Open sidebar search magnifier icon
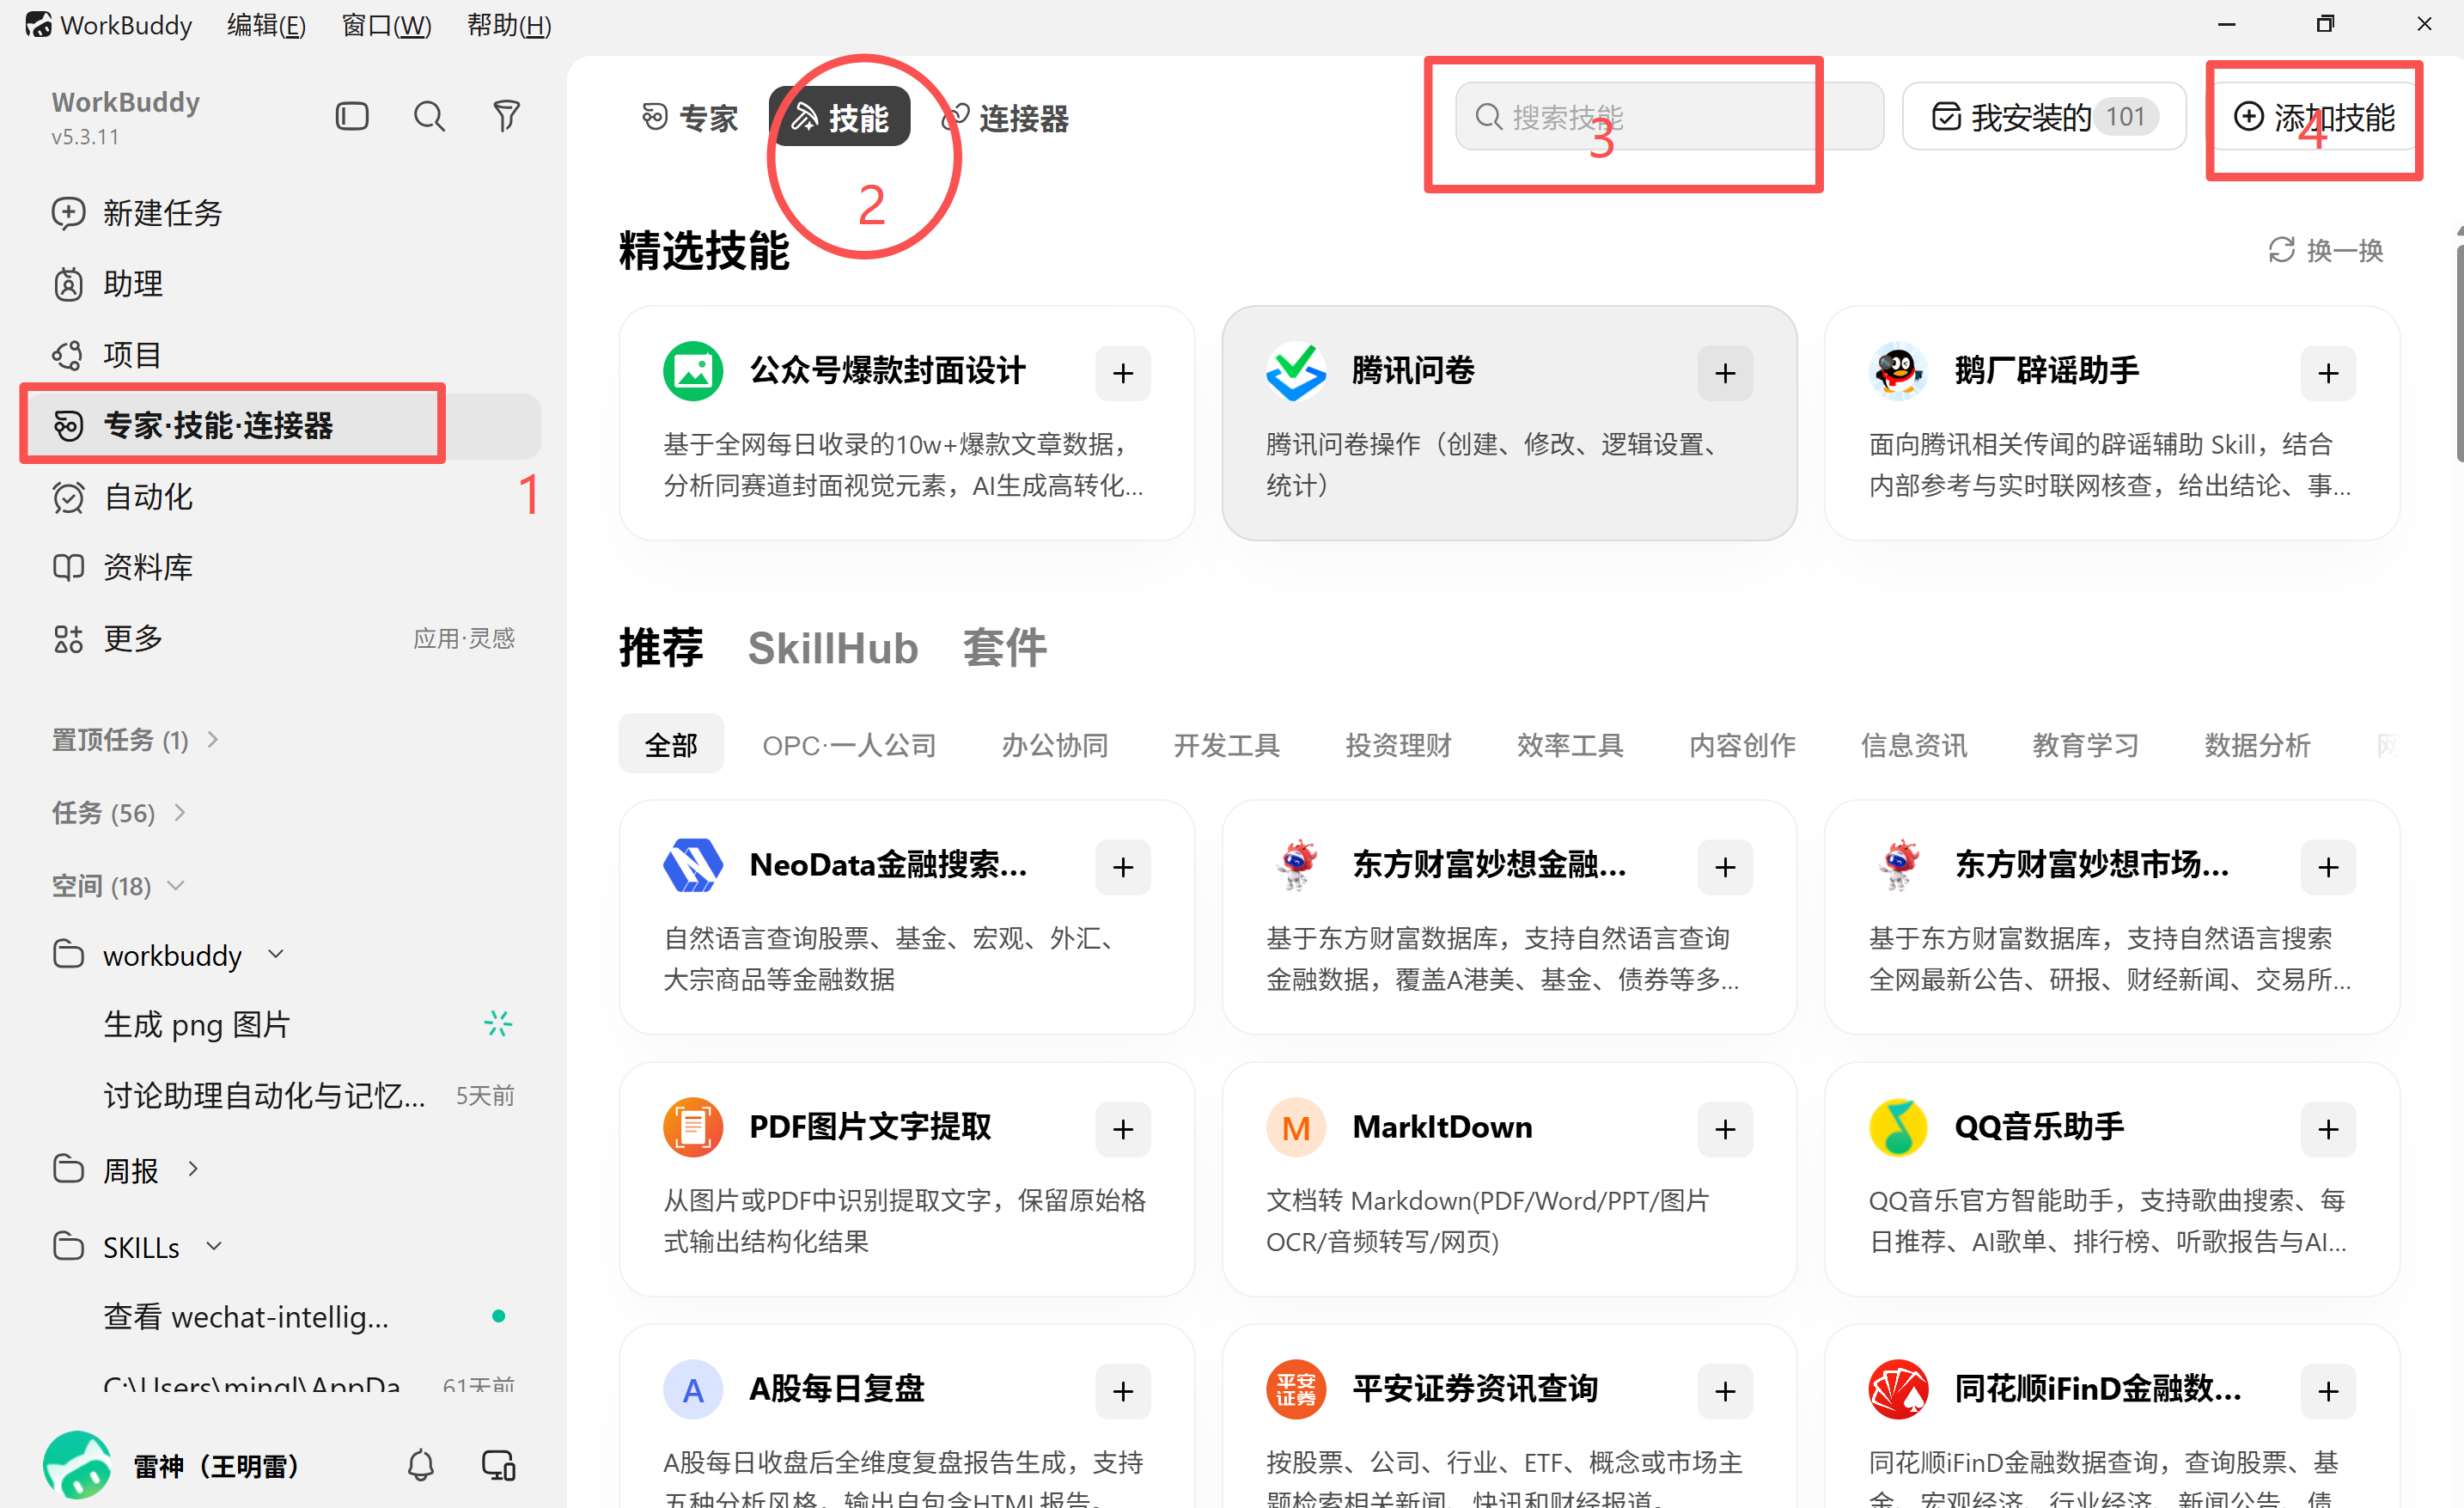The width and height of the screenshot is (2464, 1508). coord(429,117)
